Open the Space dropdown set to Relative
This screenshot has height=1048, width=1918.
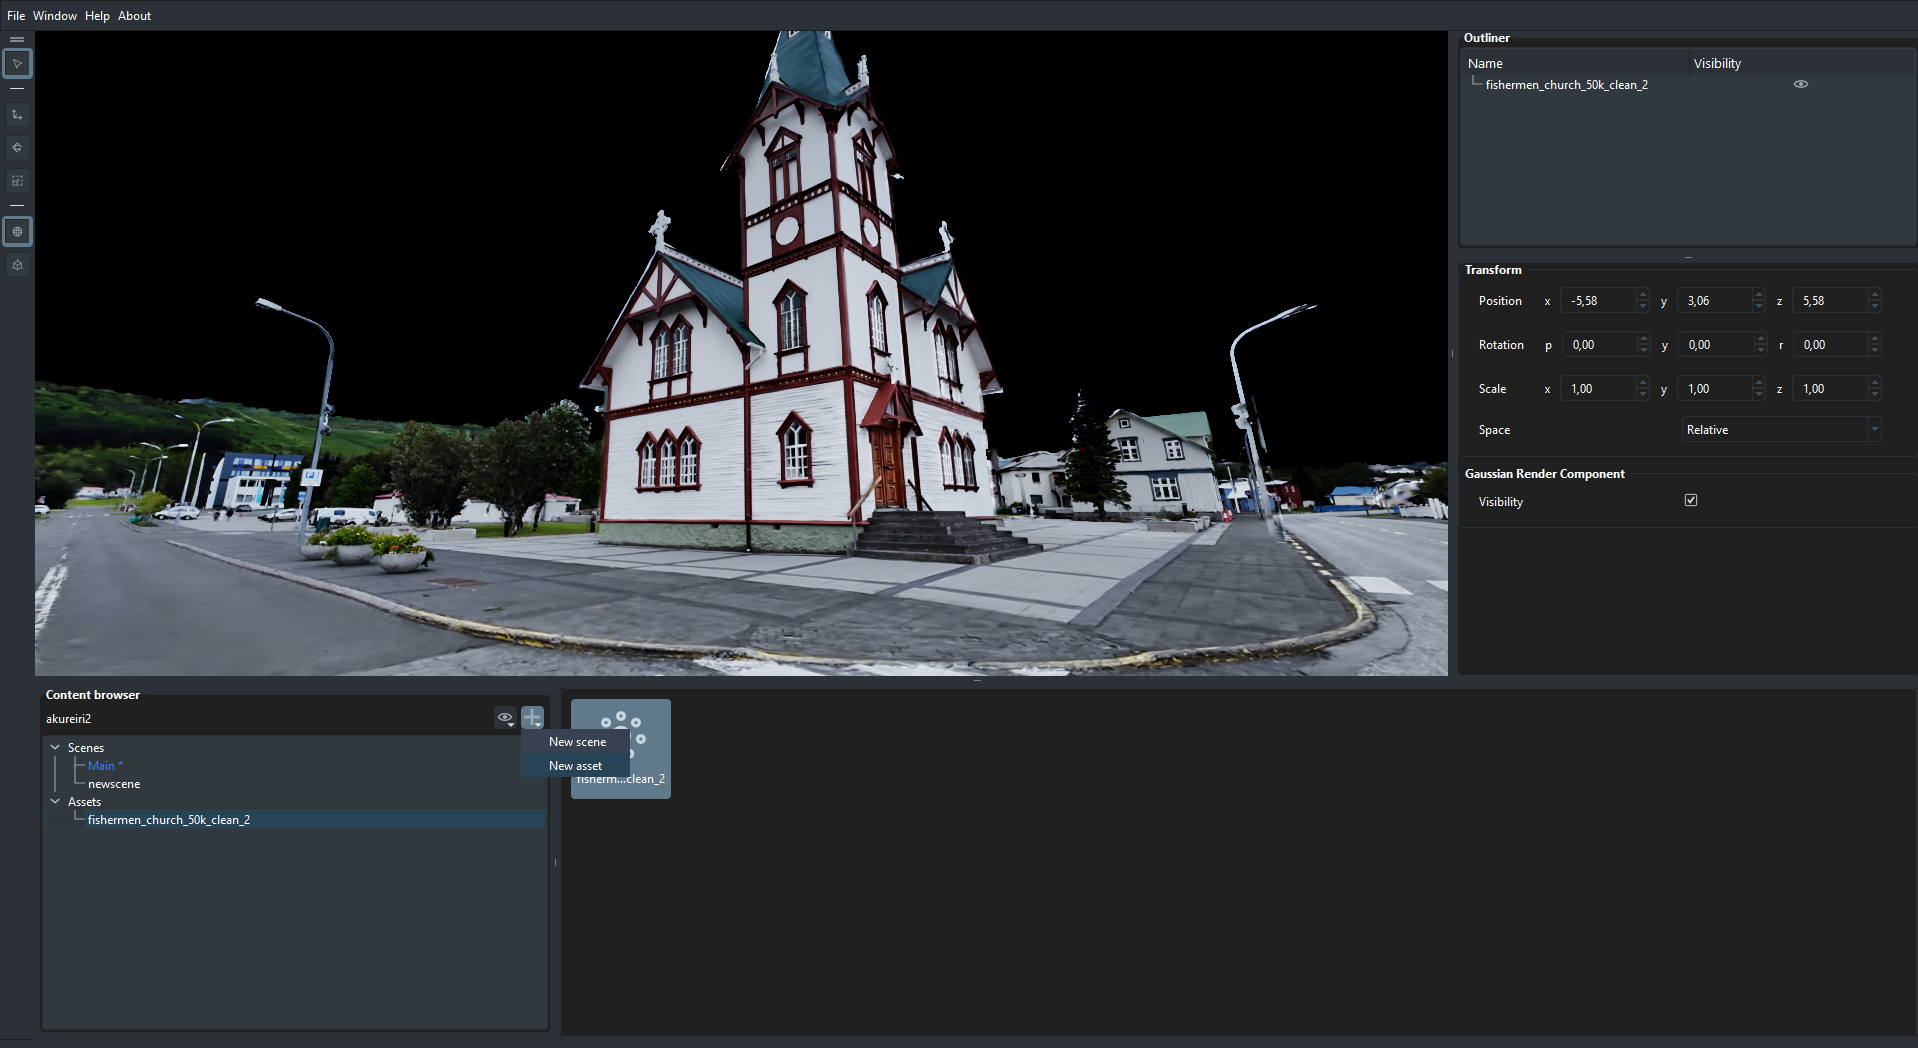(1780, 430)
